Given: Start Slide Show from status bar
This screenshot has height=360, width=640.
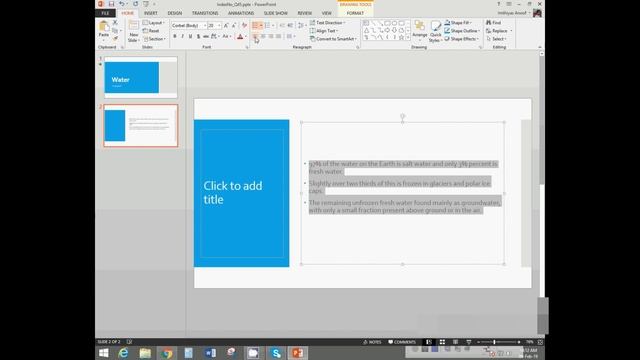Looking at the screenshot, I should tap(469, 342).
